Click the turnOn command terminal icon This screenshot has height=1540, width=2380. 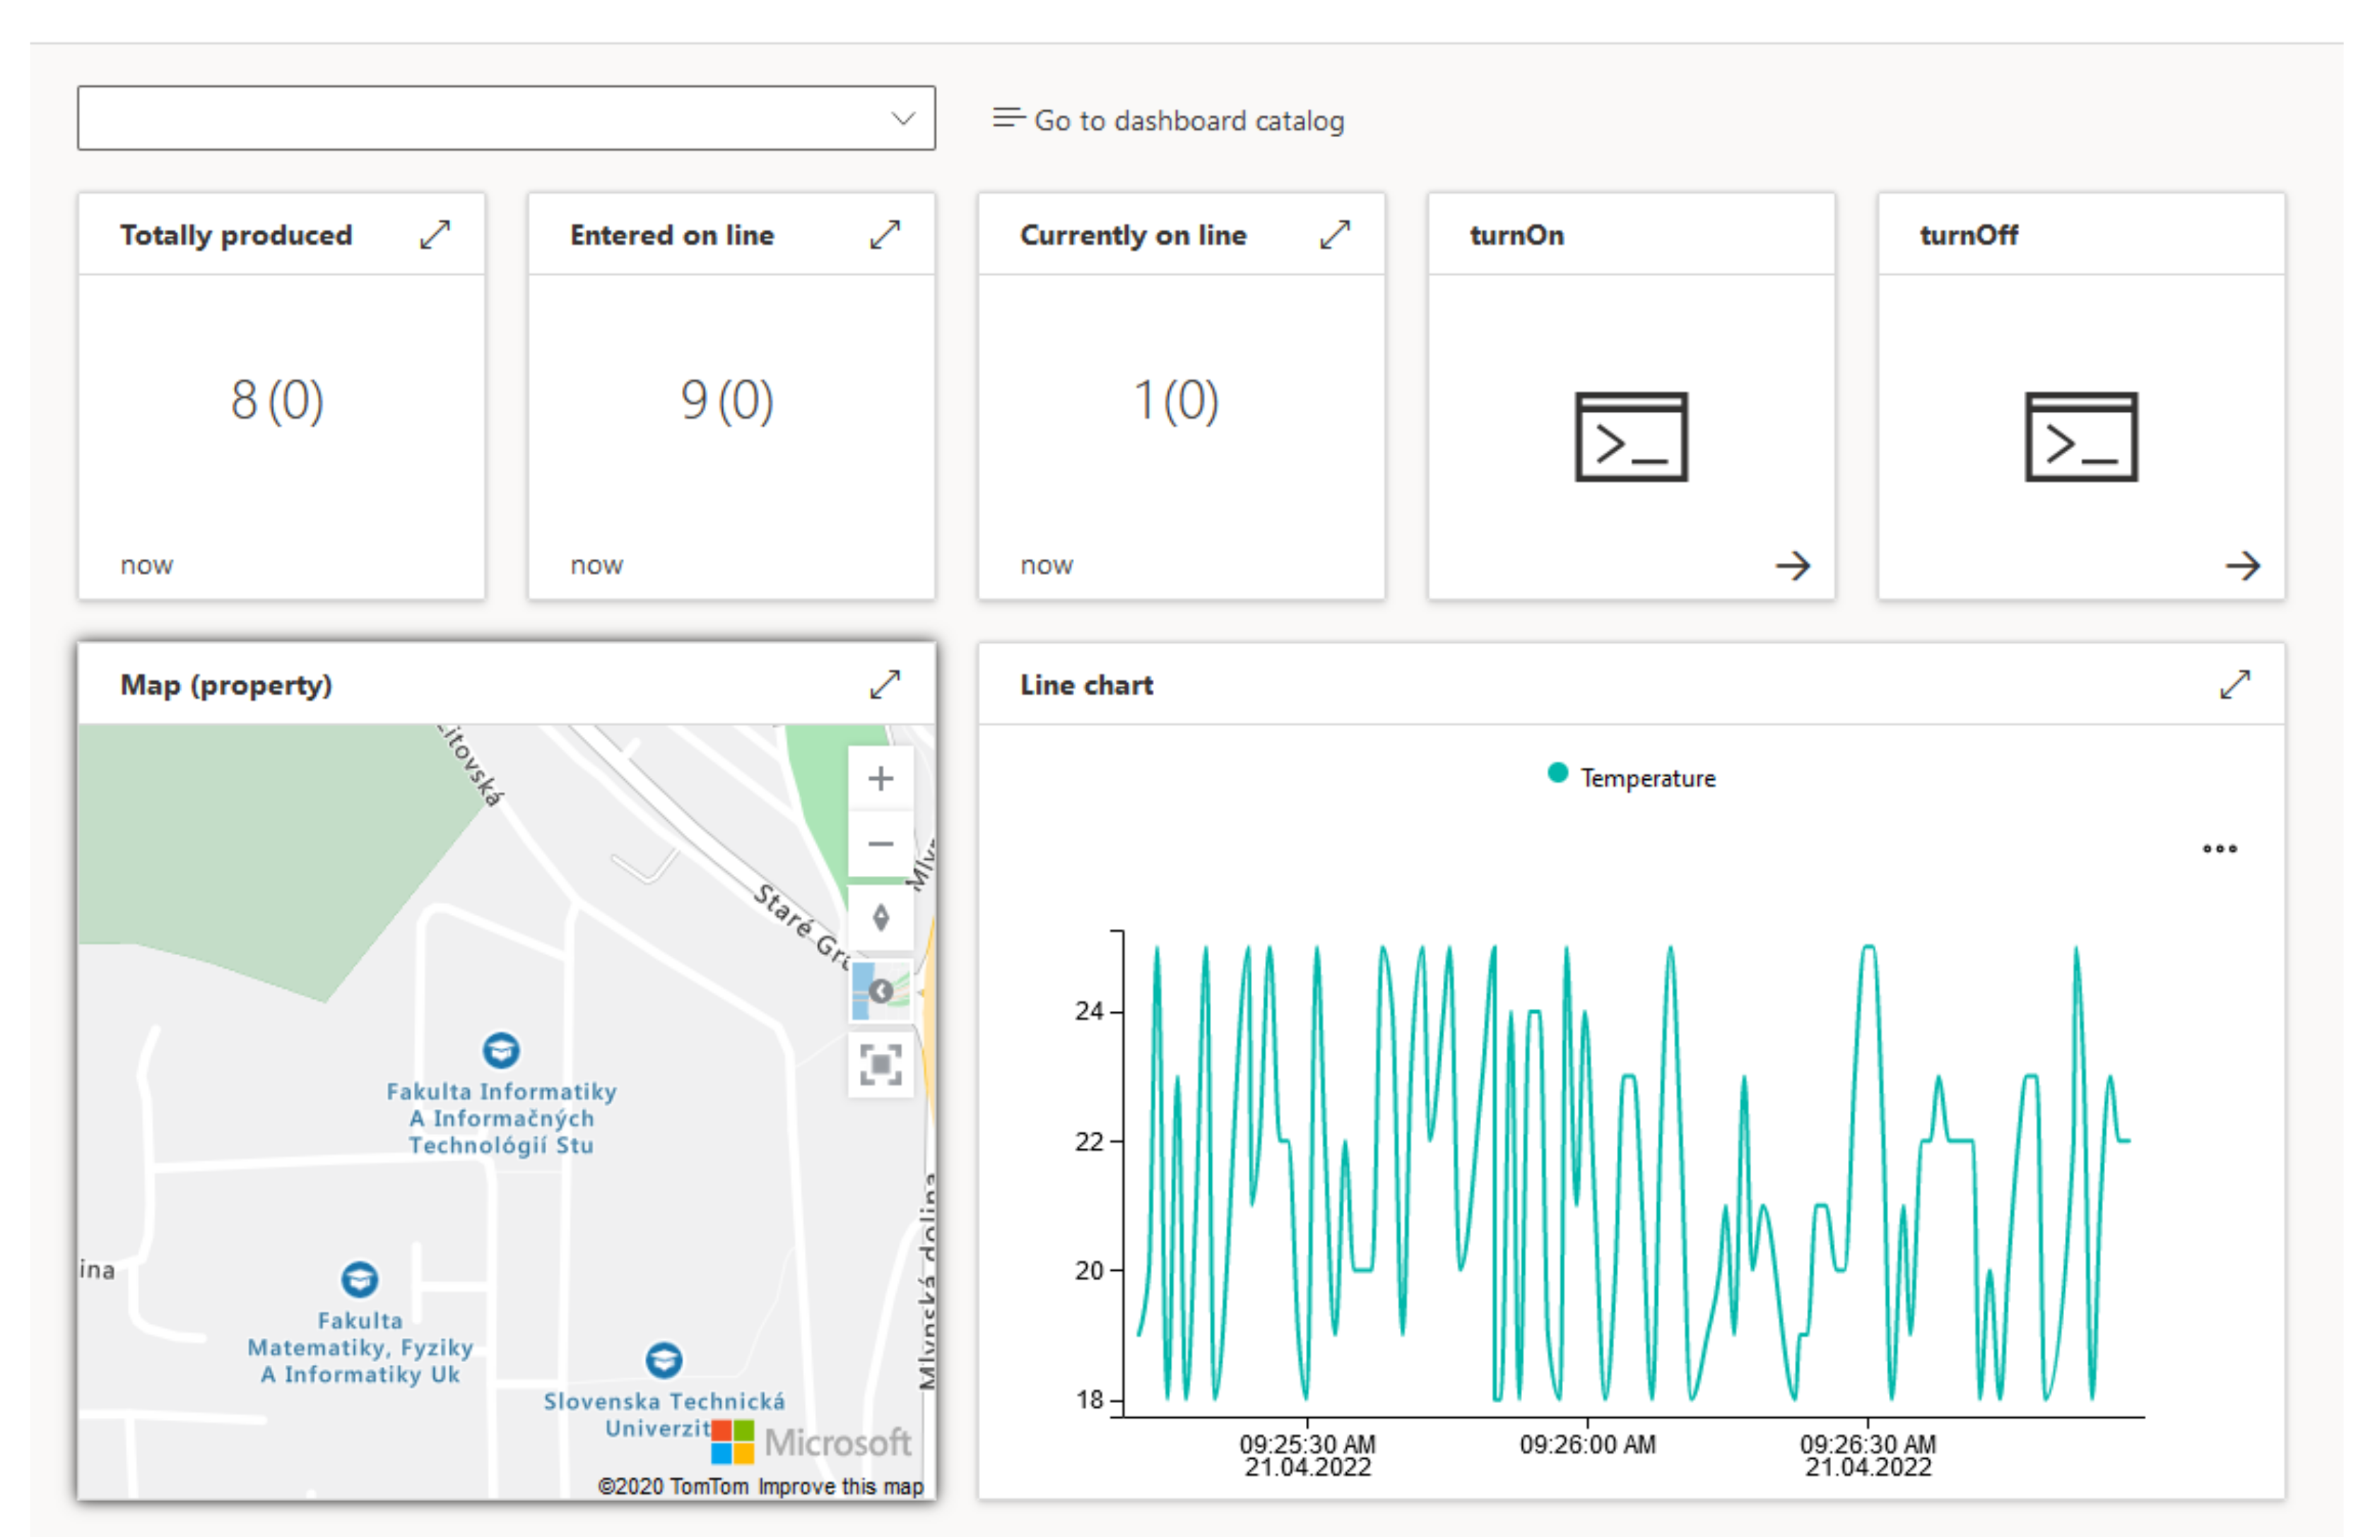[x=1631, y=437]
